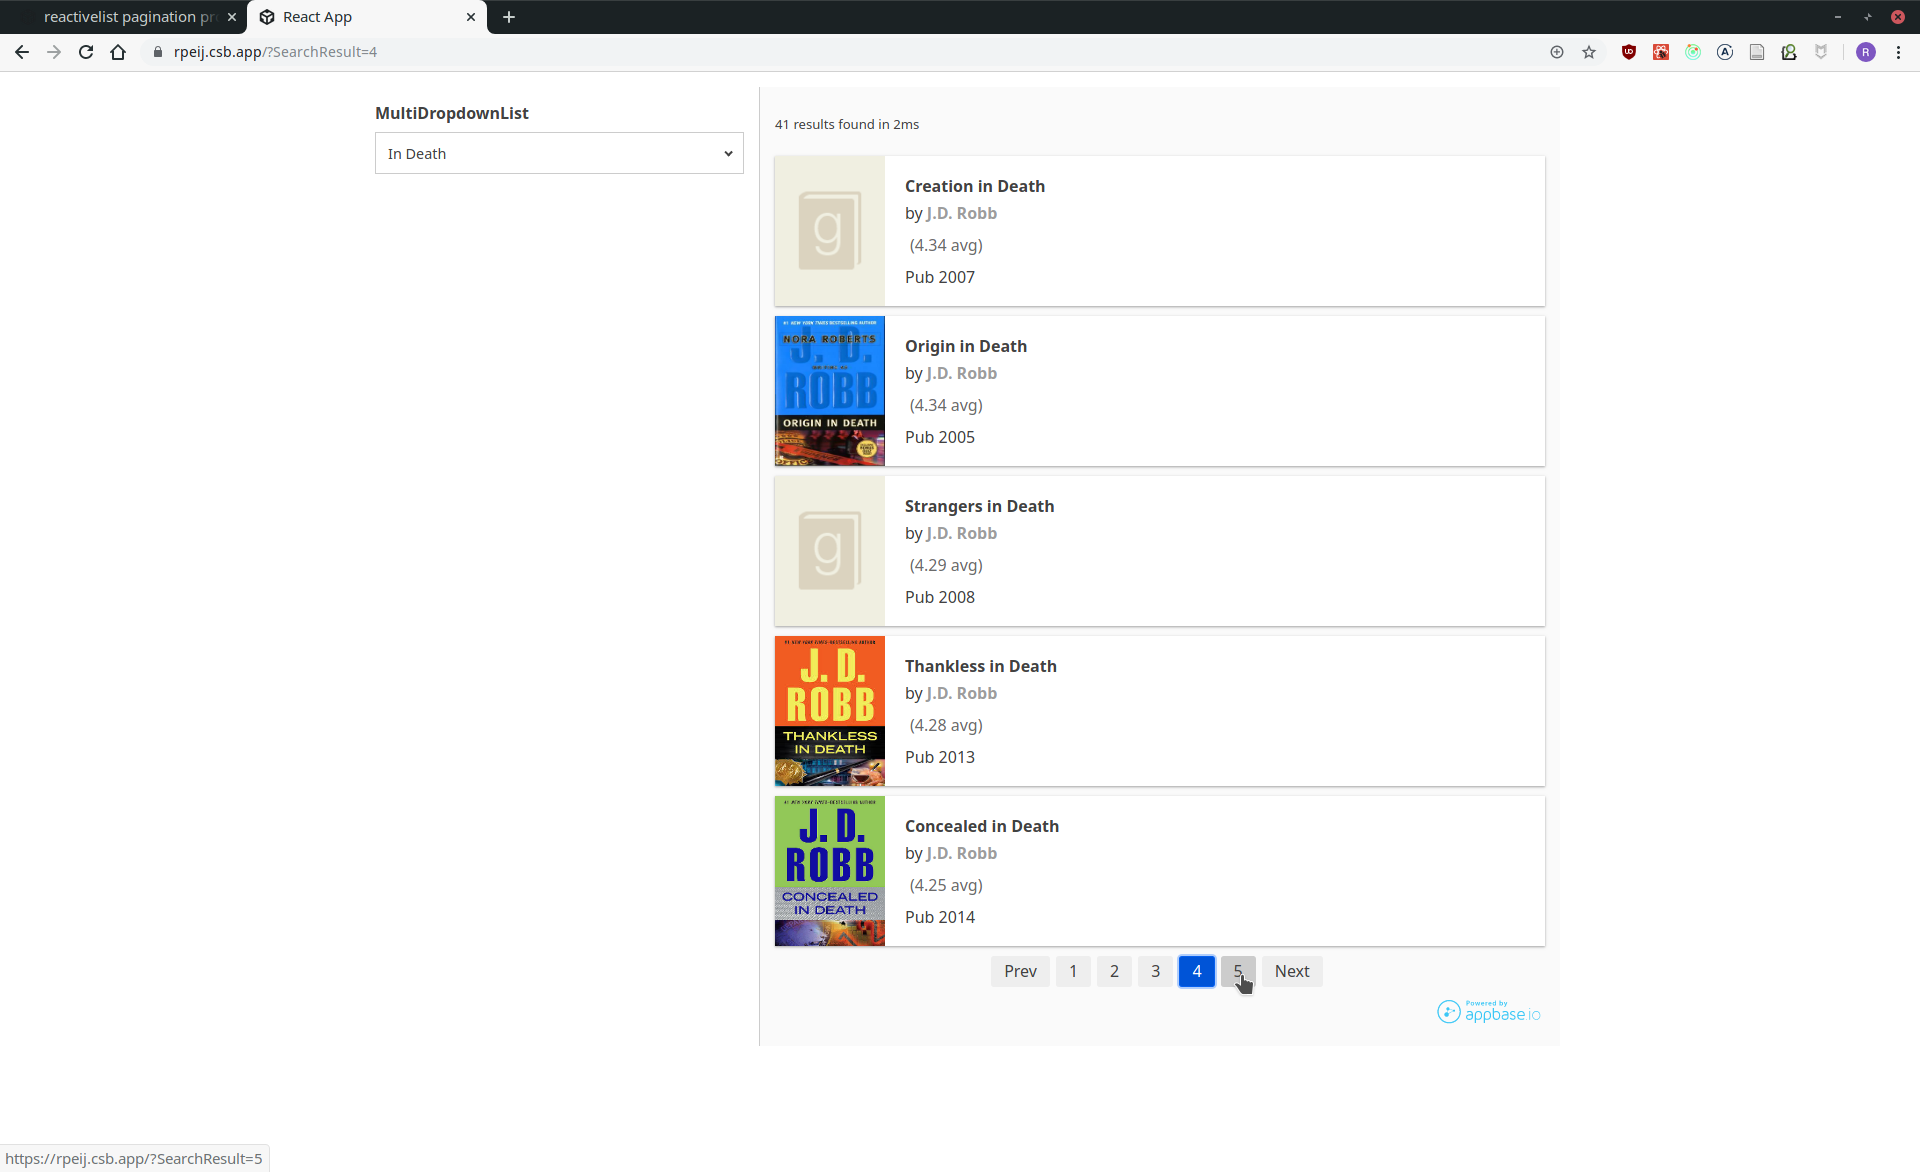
Task: Click the Origin in Death book cover
Action: click(x=830, y=391)
